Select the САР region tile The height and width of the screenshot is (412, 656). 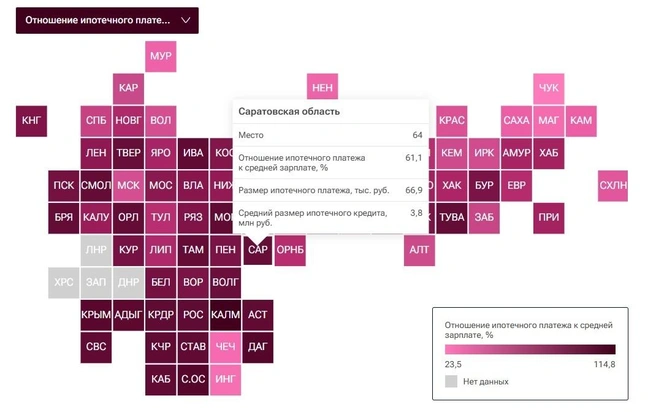click(258, 249)
